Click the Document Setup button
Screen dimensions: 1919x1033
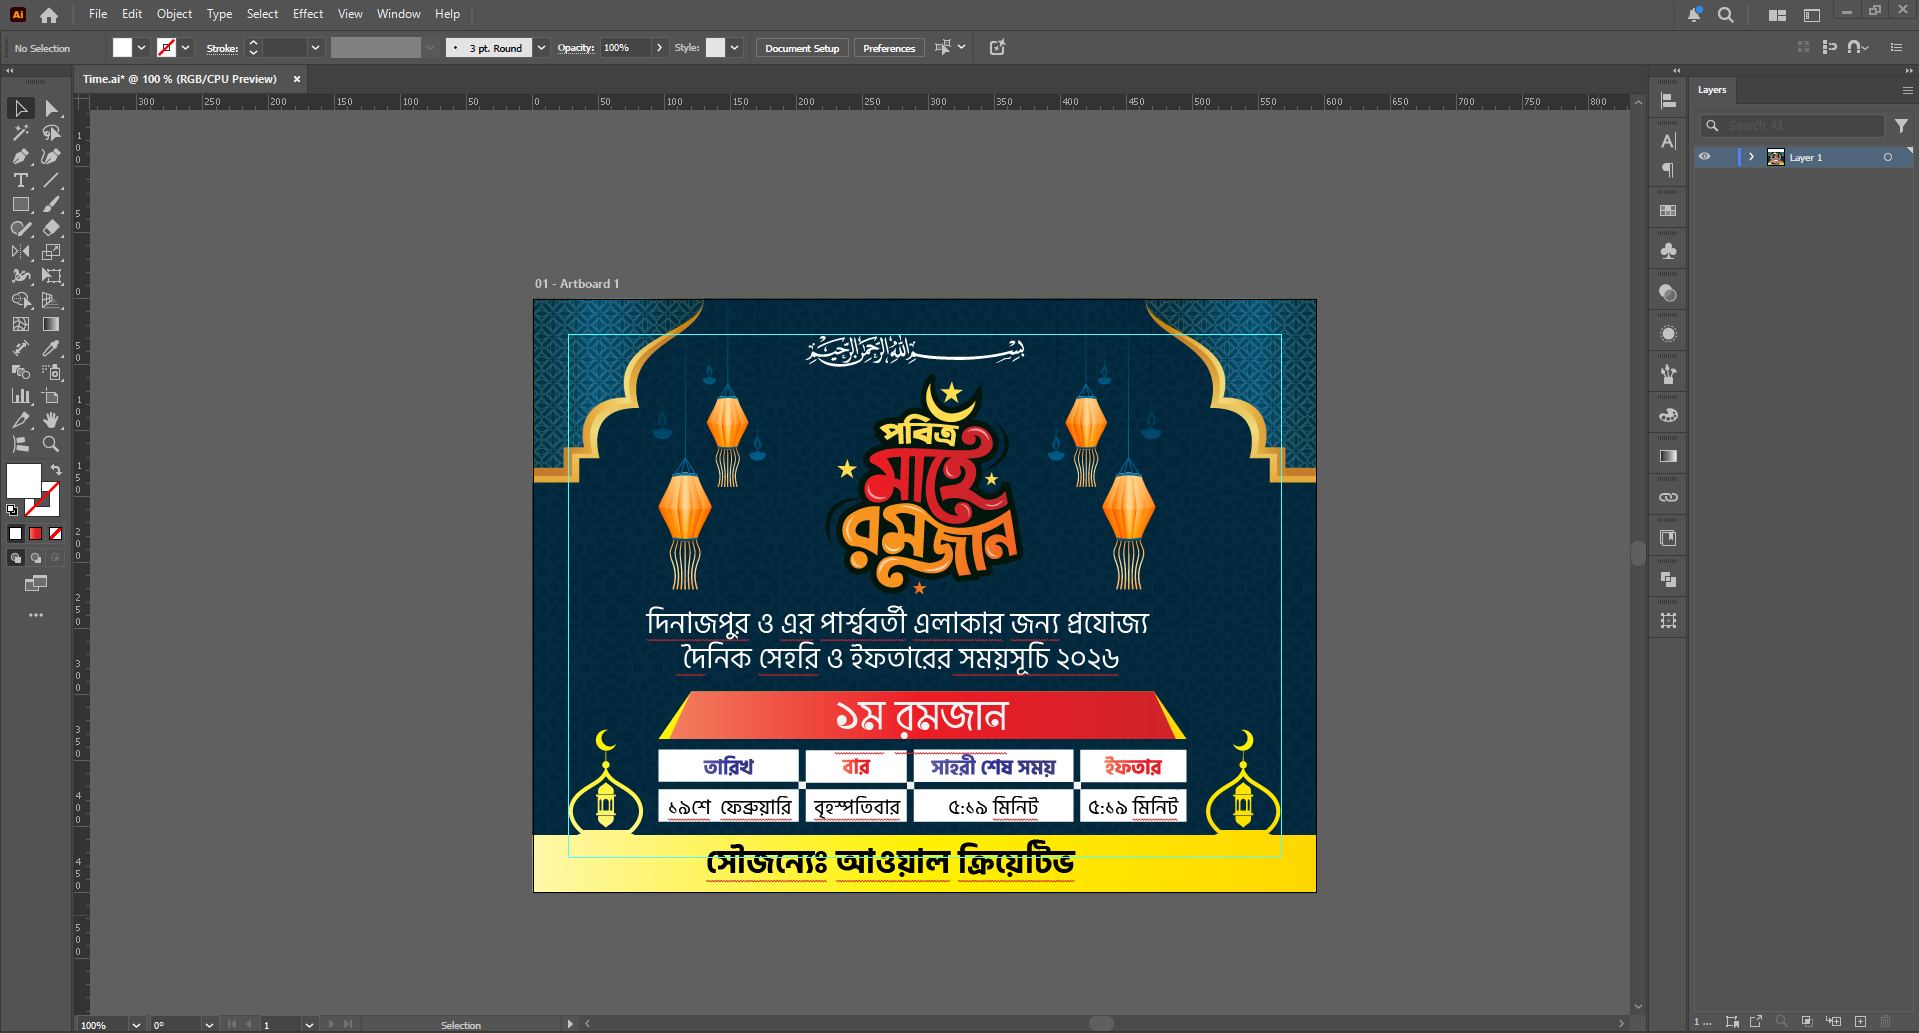[x=802, y=48]
